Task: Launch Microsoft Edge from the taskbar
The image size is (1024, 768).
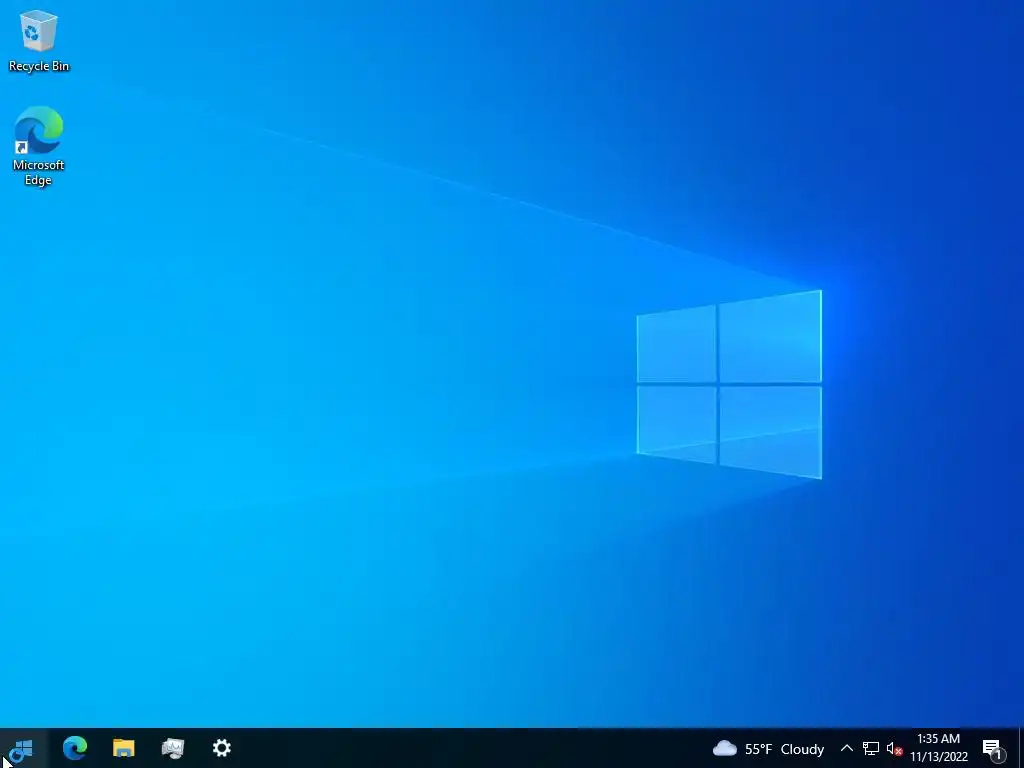Action: click(x=74, y=748)
